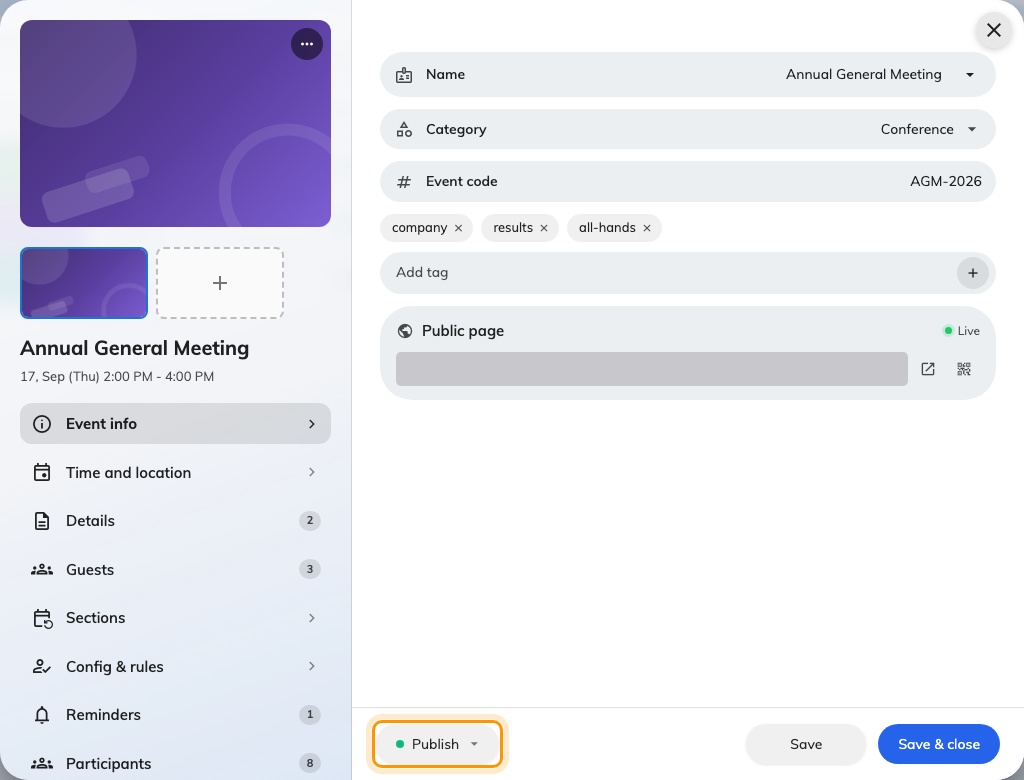The image size is (1024, 780).
Task: Click the plus button to add tag
Action: (972, 273)
